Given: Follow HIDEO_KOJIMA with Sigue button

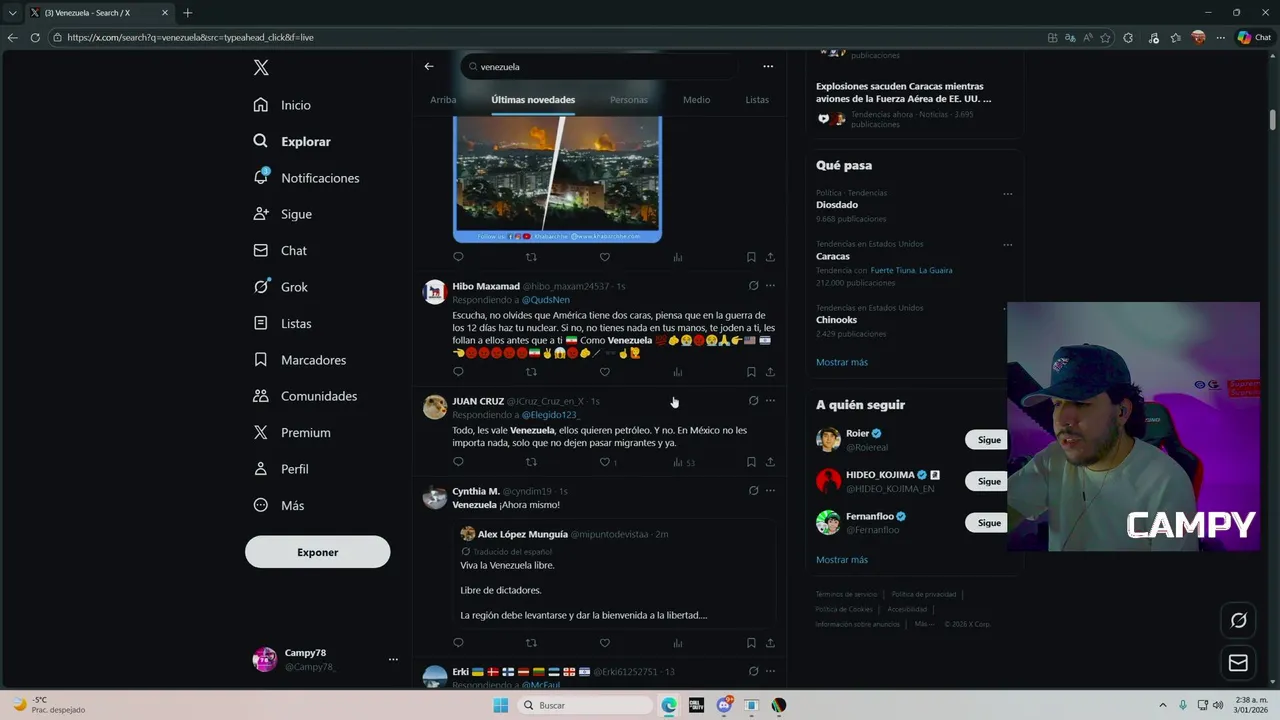Looking at the screenshot, I should (989, 481).
